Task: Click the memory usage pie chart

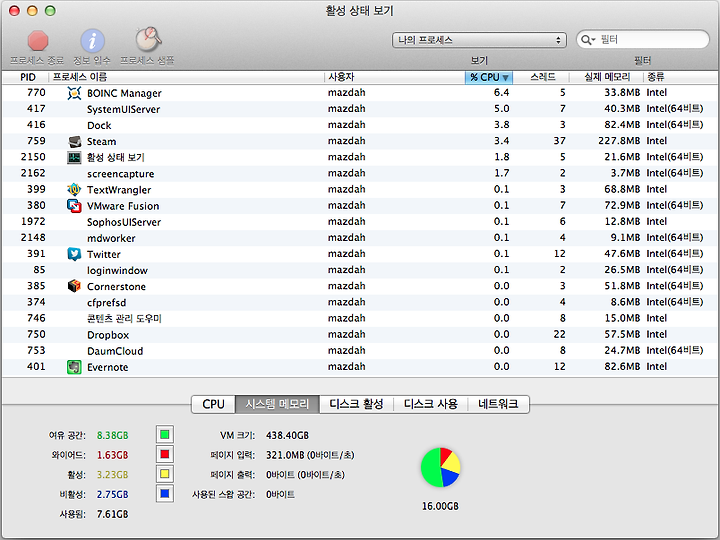Action: (440, 467)
